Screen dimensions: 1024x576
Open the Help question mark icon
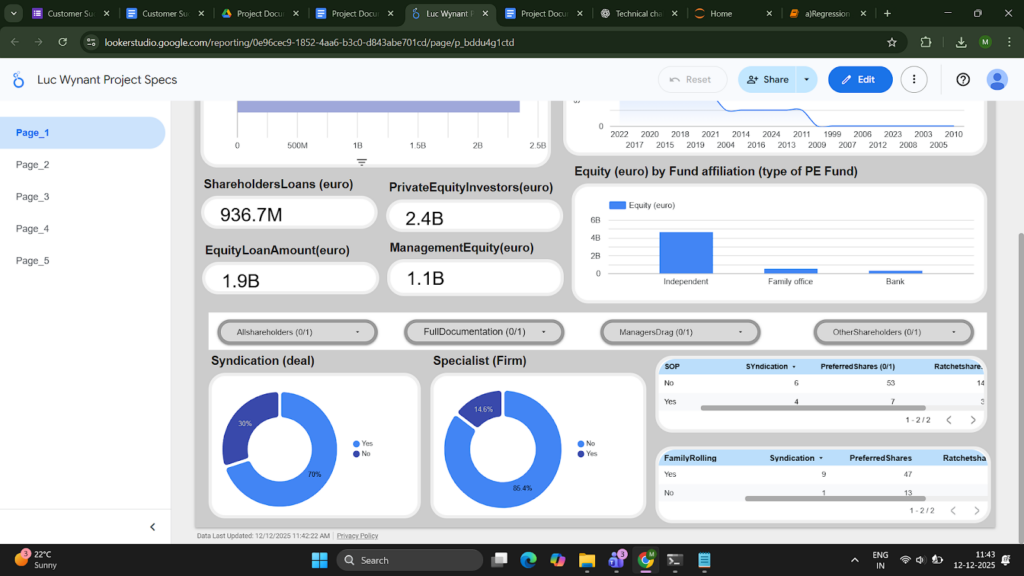963,80
